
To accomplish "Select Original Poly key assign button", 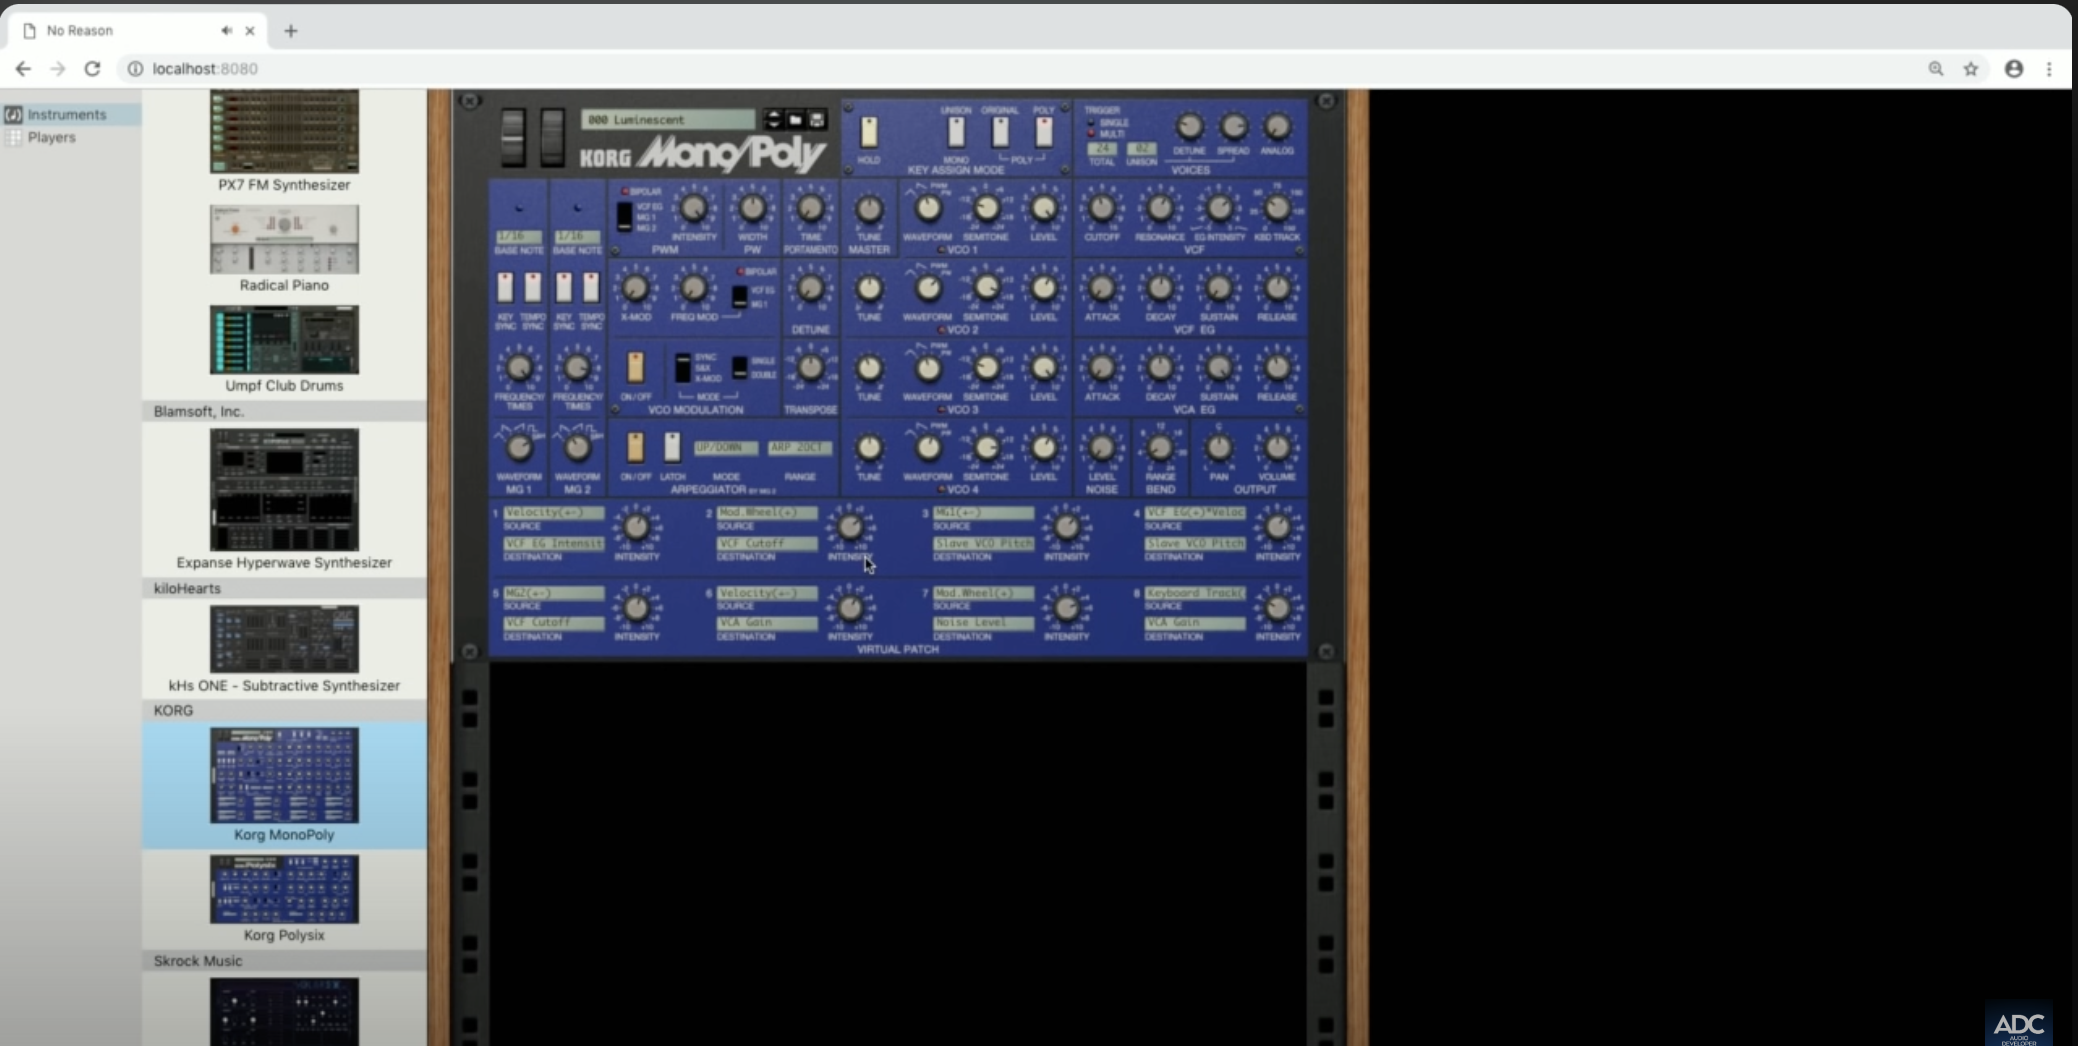I will [1000, 132].
